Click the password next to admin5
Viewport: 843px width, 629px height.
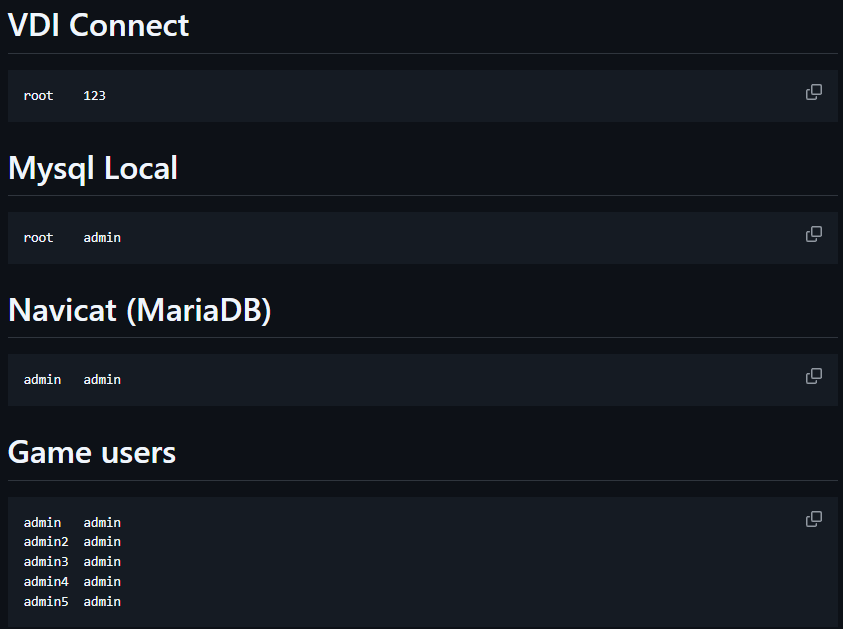point(102,602)
